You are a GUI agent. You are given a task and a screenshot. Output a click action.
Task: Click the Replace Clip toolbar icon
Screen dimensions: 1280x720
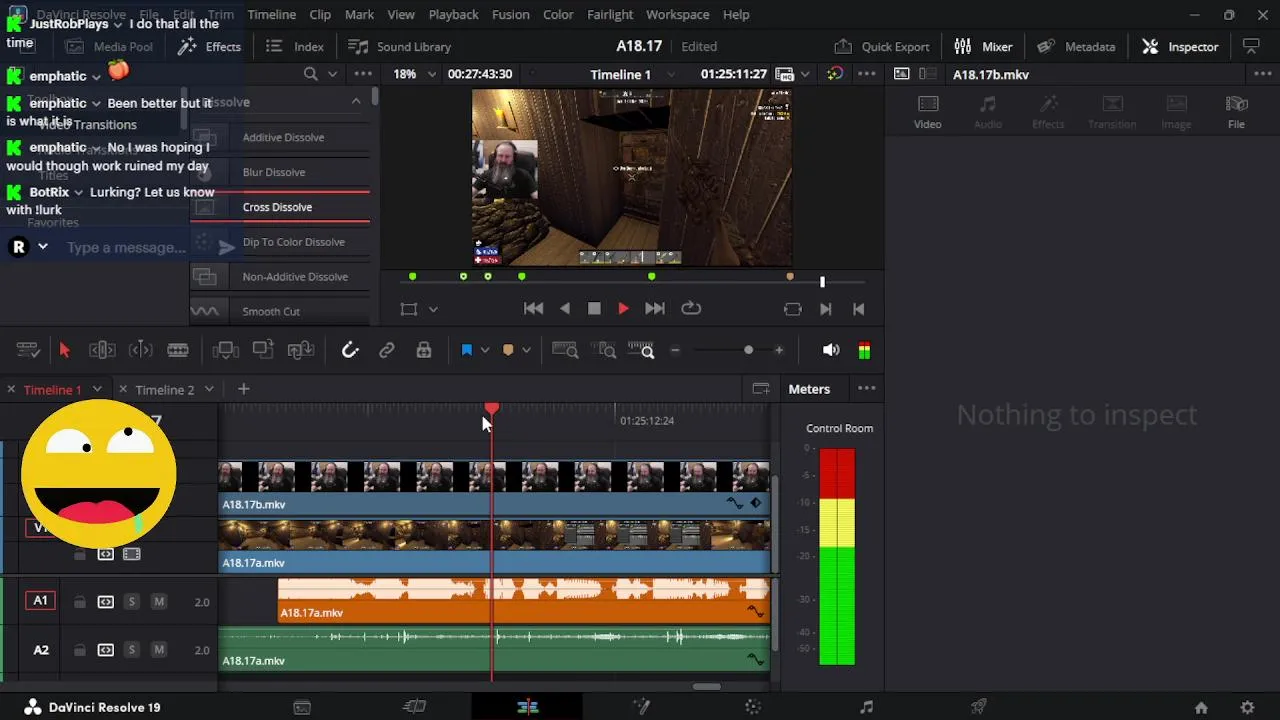pyautogui.click(x=301, y=350)
